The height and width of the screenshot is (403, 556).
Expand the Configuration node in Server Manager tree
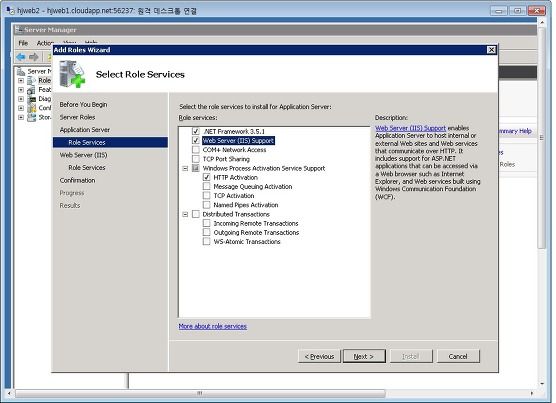[x=21, y=108]
